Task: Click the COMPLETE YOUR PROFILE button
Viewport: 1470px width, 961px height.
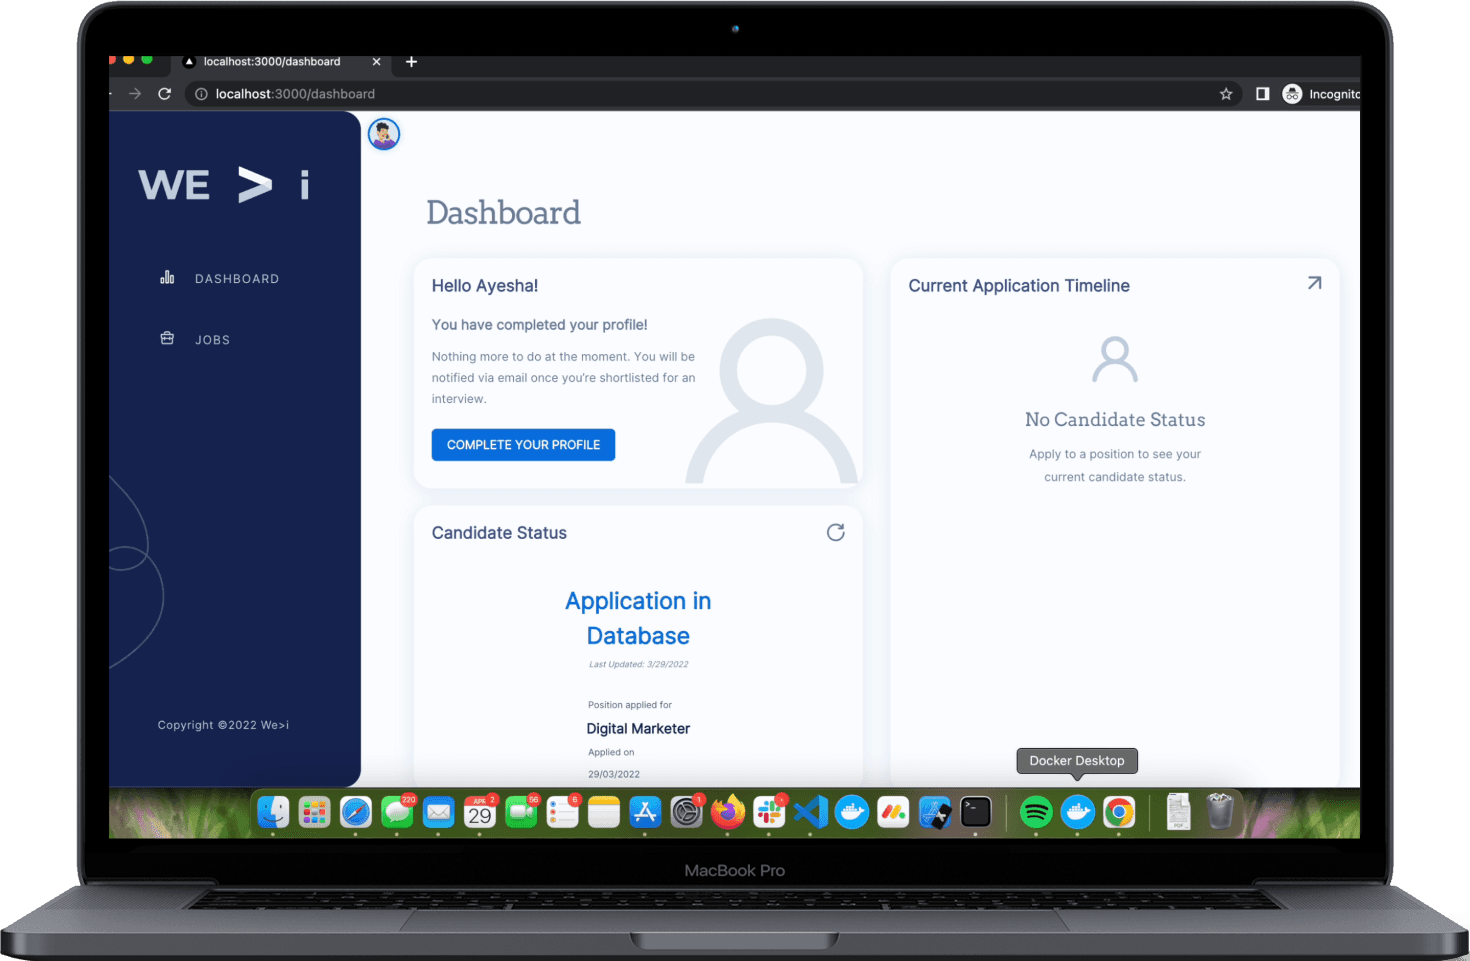Action: [x=523, y=444]
